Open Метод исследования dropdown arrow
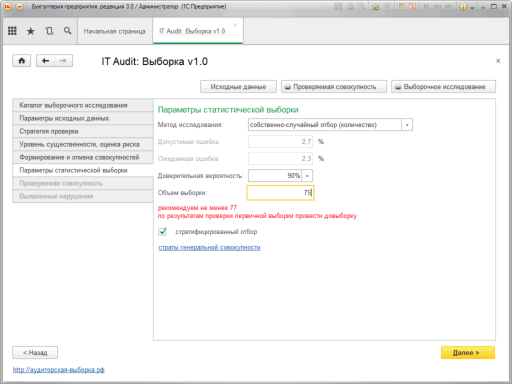Image resolution: width=512 pixels, height=384 pixels. click(x=407, y=125)
